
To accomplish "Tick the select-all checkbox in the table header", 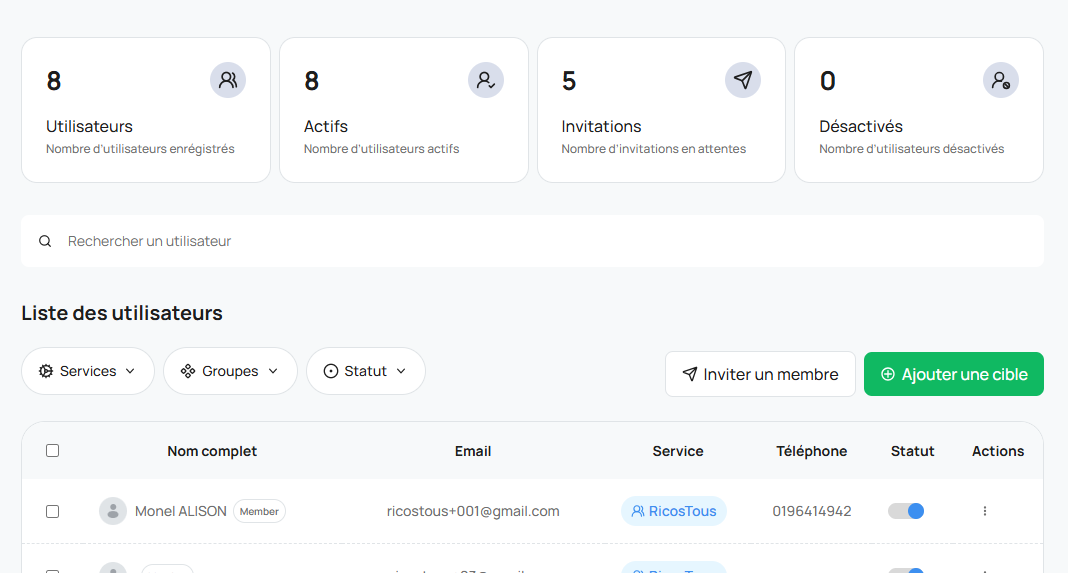I will click(52, 450).
